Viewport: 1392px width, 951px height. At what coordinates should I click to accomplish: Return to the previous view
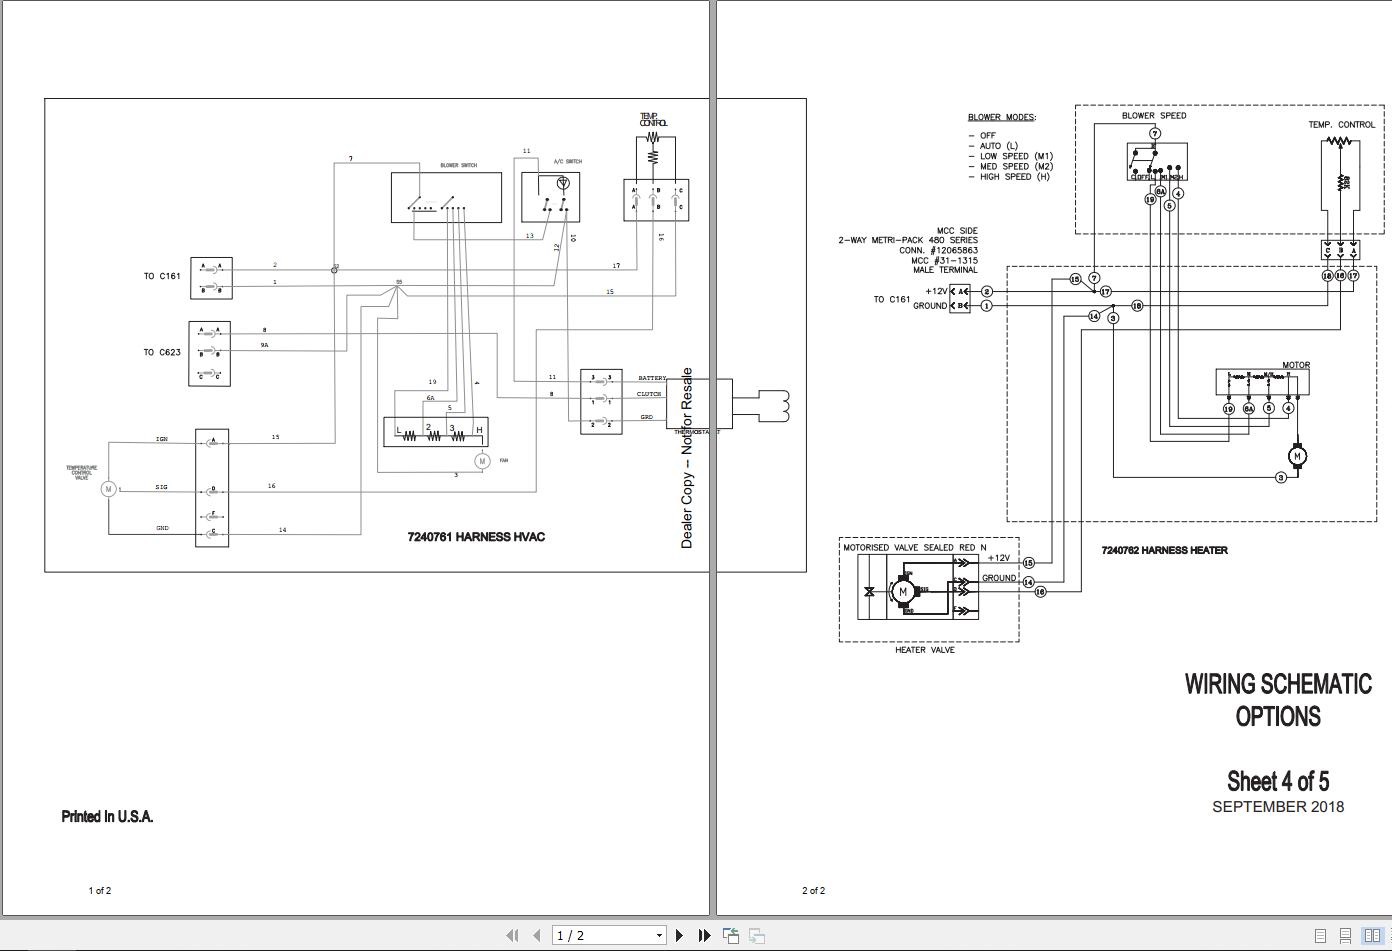(x=731, y=935)
